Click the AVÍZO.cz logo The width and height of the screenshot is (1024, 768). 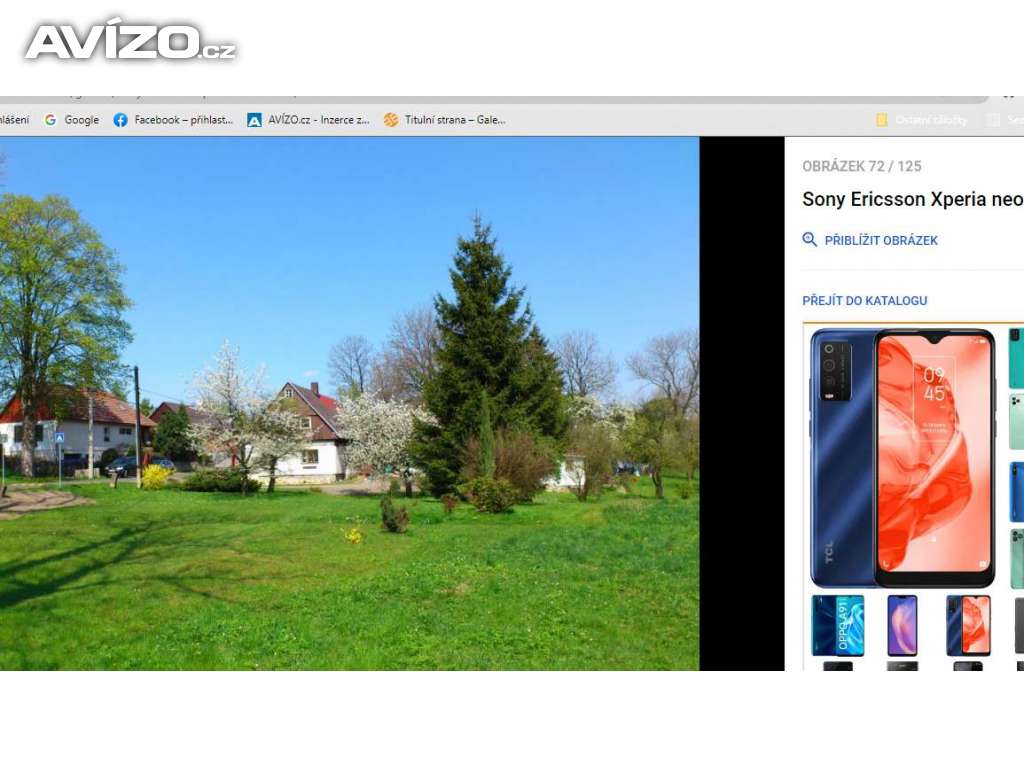[x=130, y=42]
